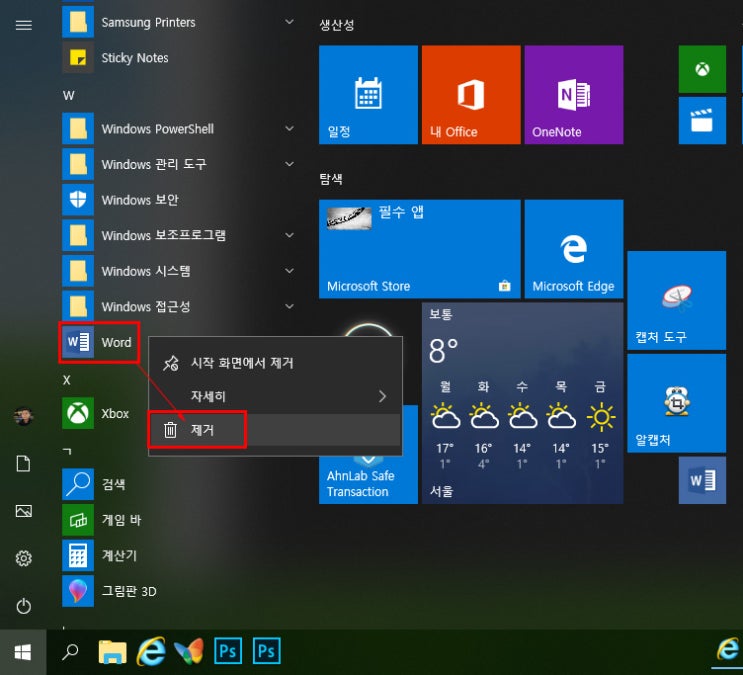
Task: Launch 그림판 3D app
Action: [x=178, y=591]
